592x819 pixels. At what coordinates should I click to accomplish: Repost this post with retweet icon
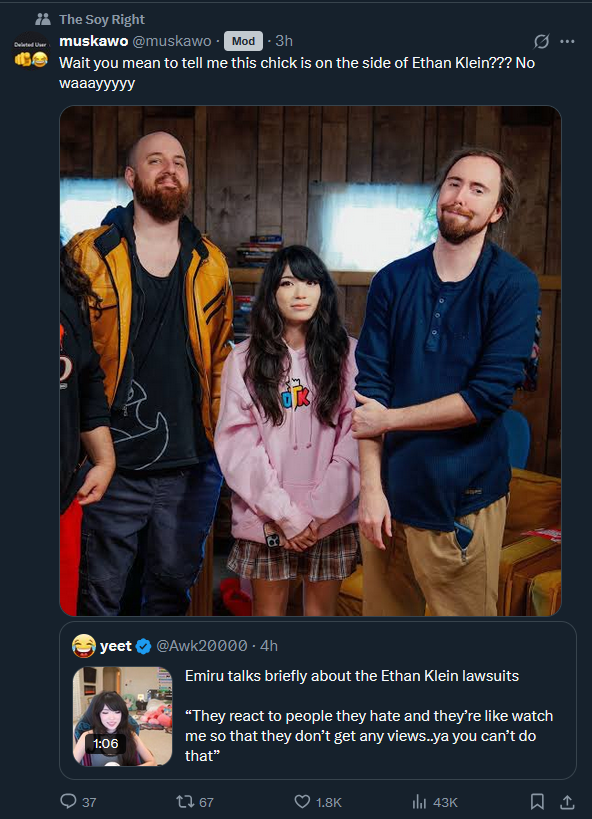185,801
